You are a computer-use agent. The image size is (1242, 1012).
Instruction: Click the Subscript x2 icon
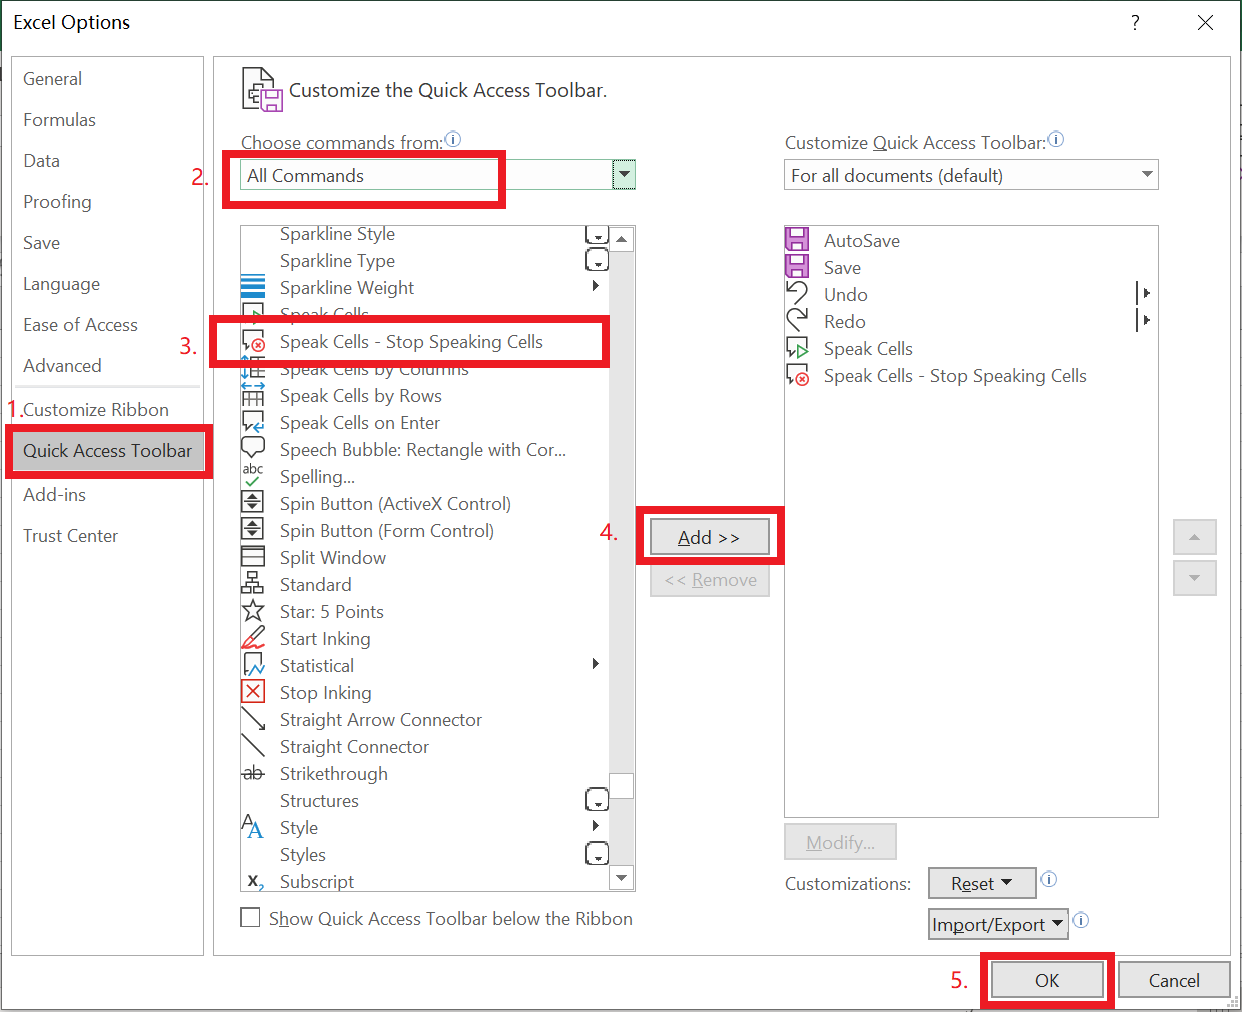[x=255, y=881]
